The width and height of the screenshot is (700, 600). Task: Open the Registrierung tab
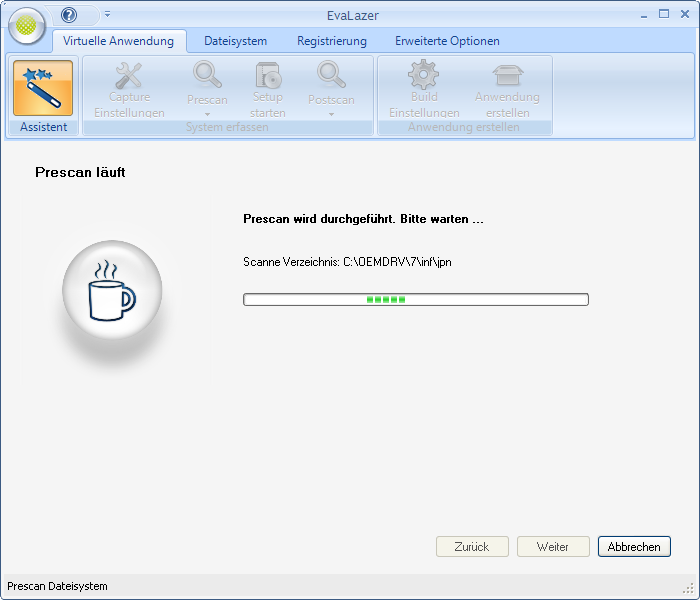[x=331, y=41]
